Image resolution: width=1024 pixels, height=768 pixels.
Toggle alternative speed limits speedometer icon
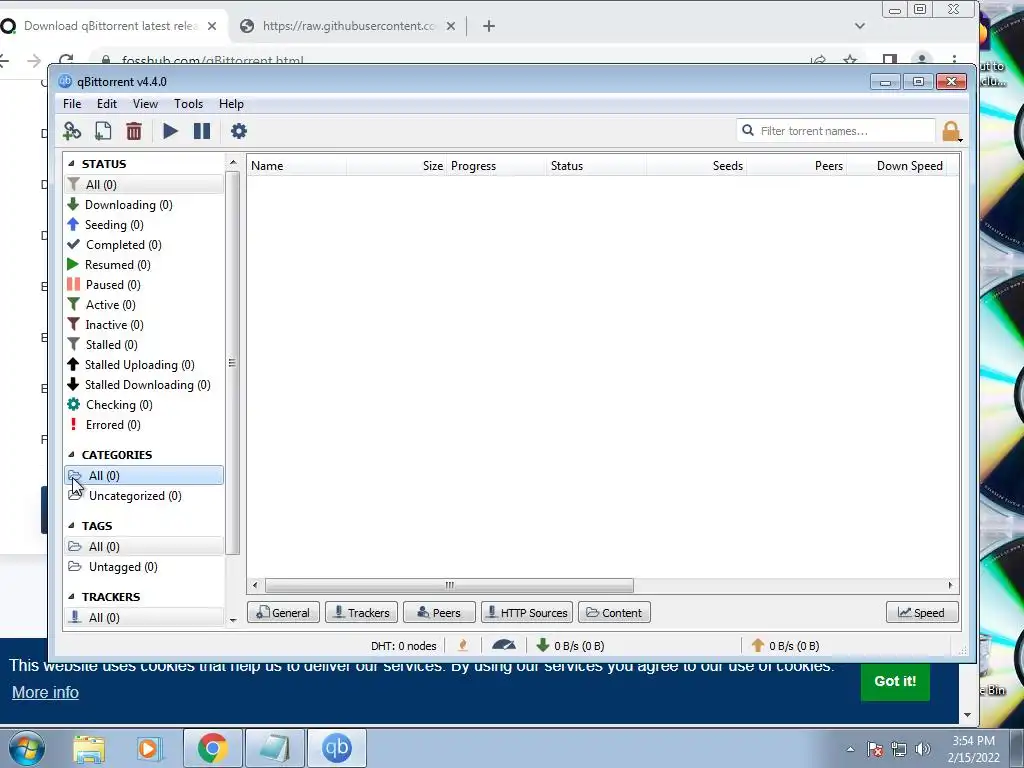[x=504, y=646]
